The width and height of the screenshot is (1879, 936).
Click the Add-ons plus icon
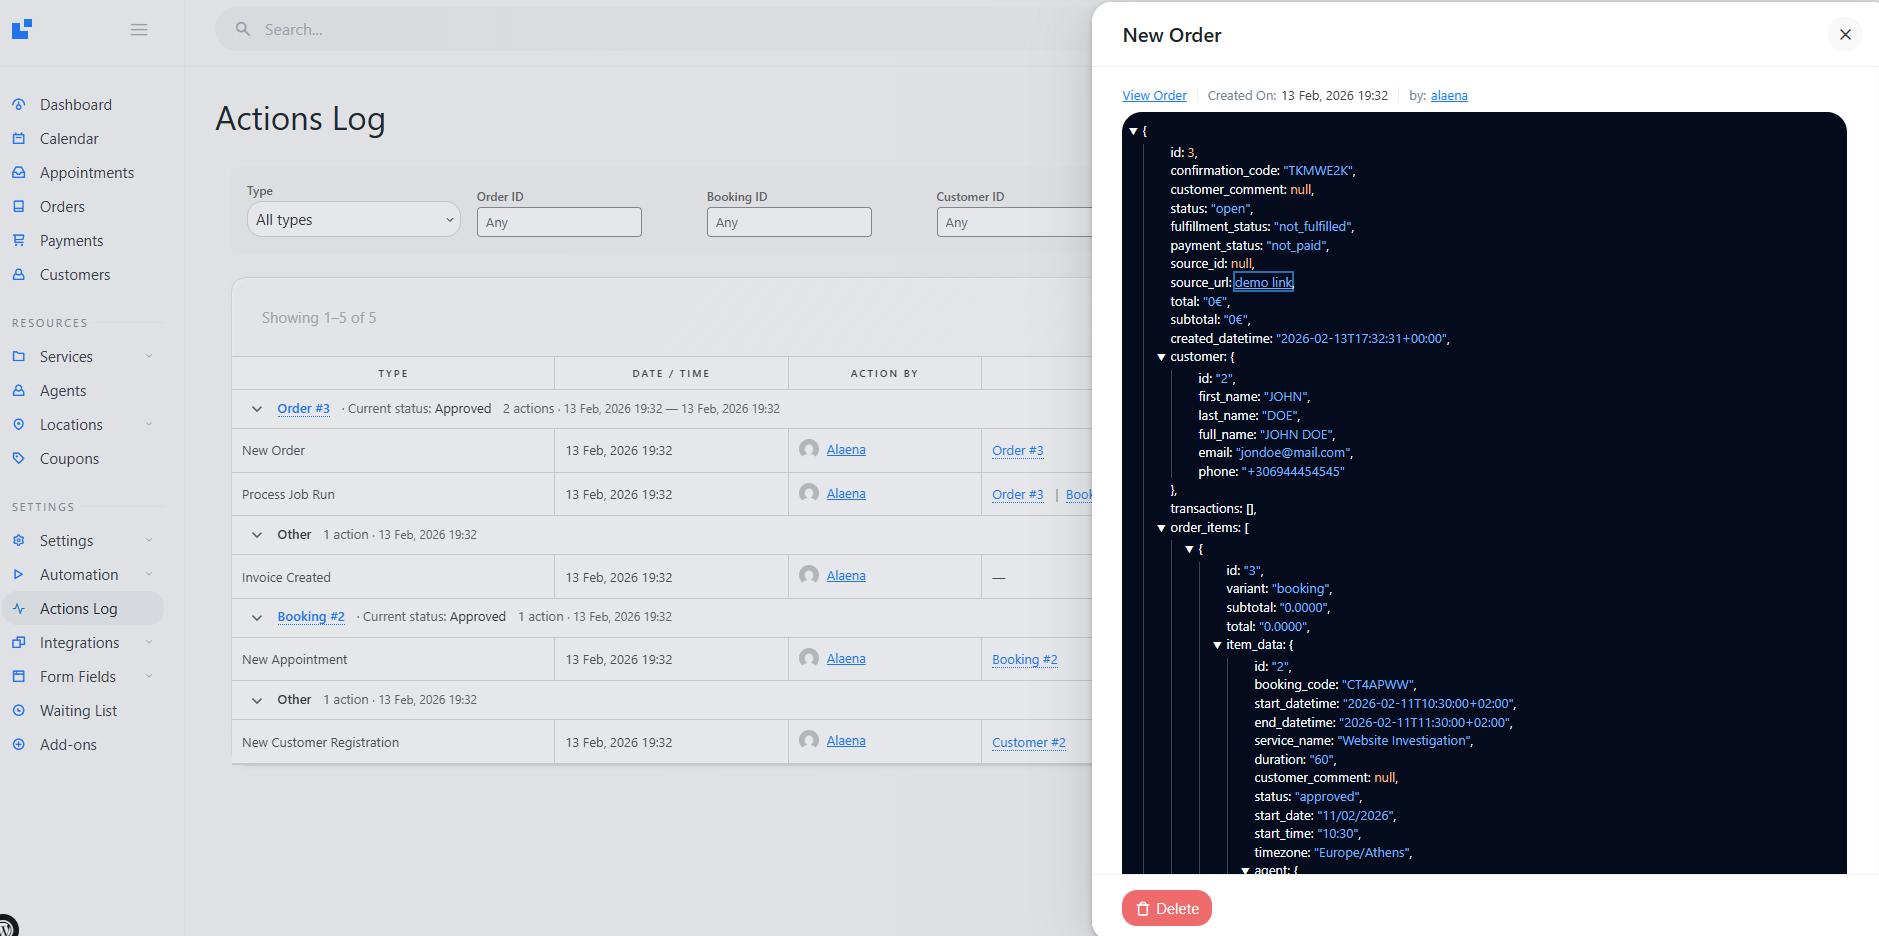pyautogui.click(x=19, y=745)
